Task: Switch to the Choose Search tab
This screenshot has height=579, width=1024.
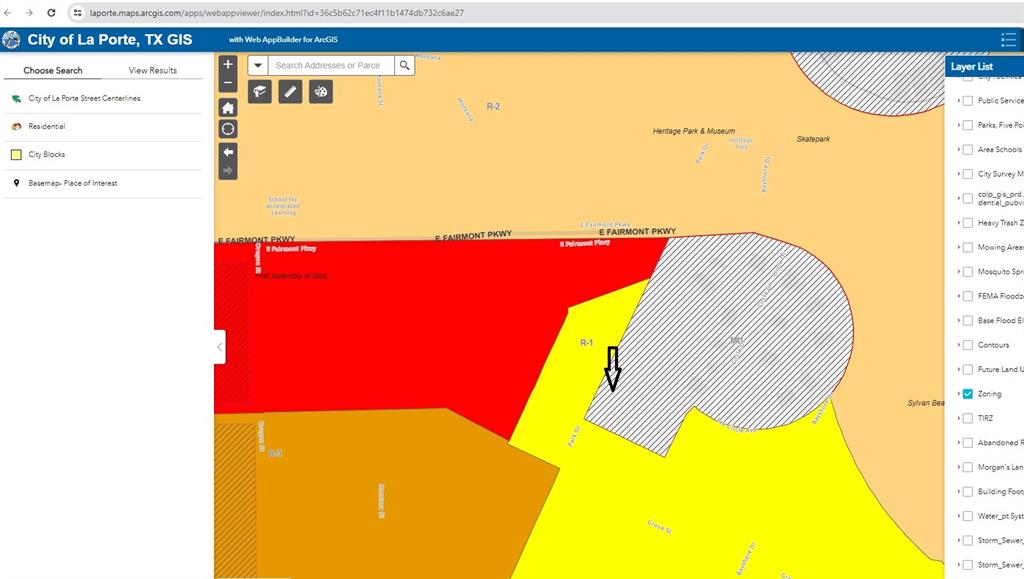Action: (x=53, y=70)
